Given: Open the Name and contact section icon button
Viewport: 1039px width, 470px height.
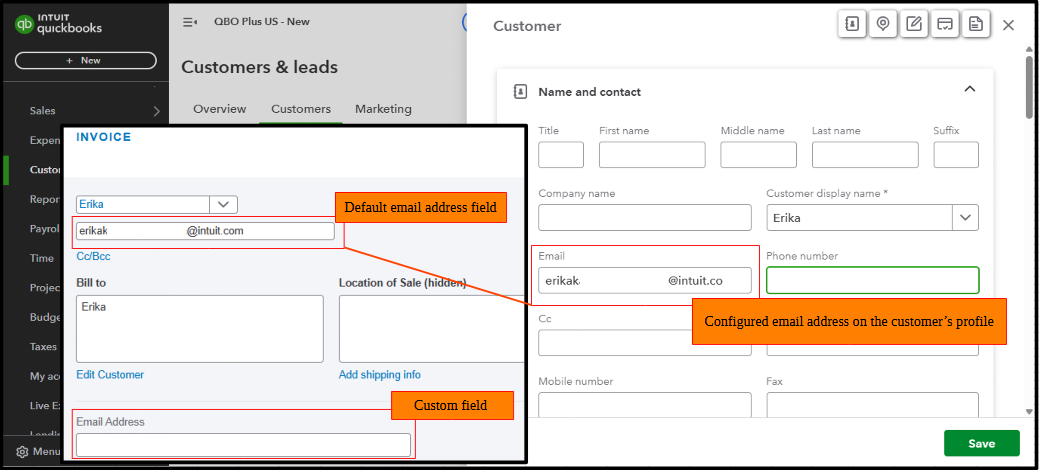Looking at the screenshot, I should click(x=853, y=24).
